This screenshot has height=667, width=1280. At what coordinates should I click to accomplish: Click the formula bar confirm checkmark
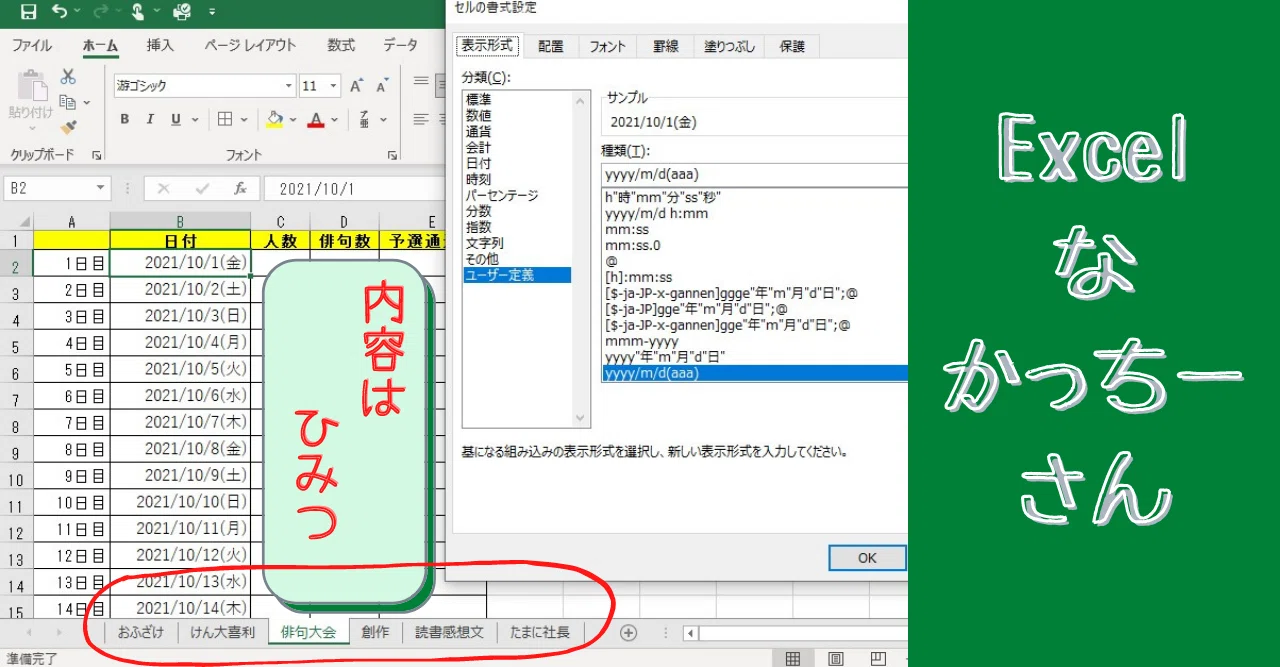point(202,188)
